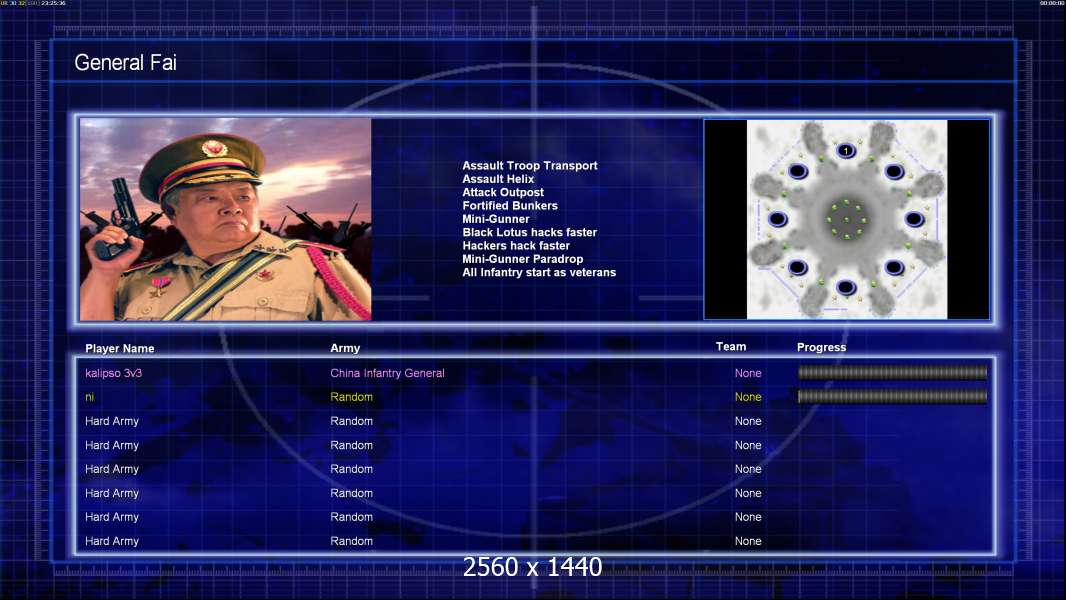Click the yellow Random army for ni

(x=351, y=397)
